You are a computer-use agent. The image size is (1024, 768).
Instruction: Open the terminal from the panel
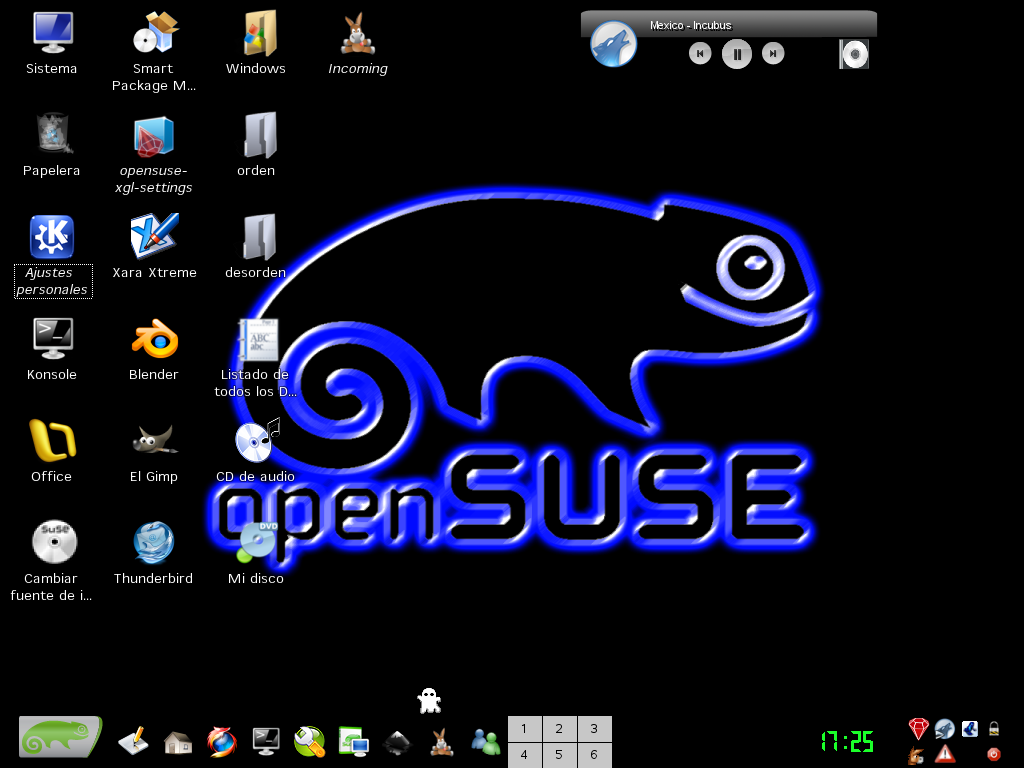(266, 741)
